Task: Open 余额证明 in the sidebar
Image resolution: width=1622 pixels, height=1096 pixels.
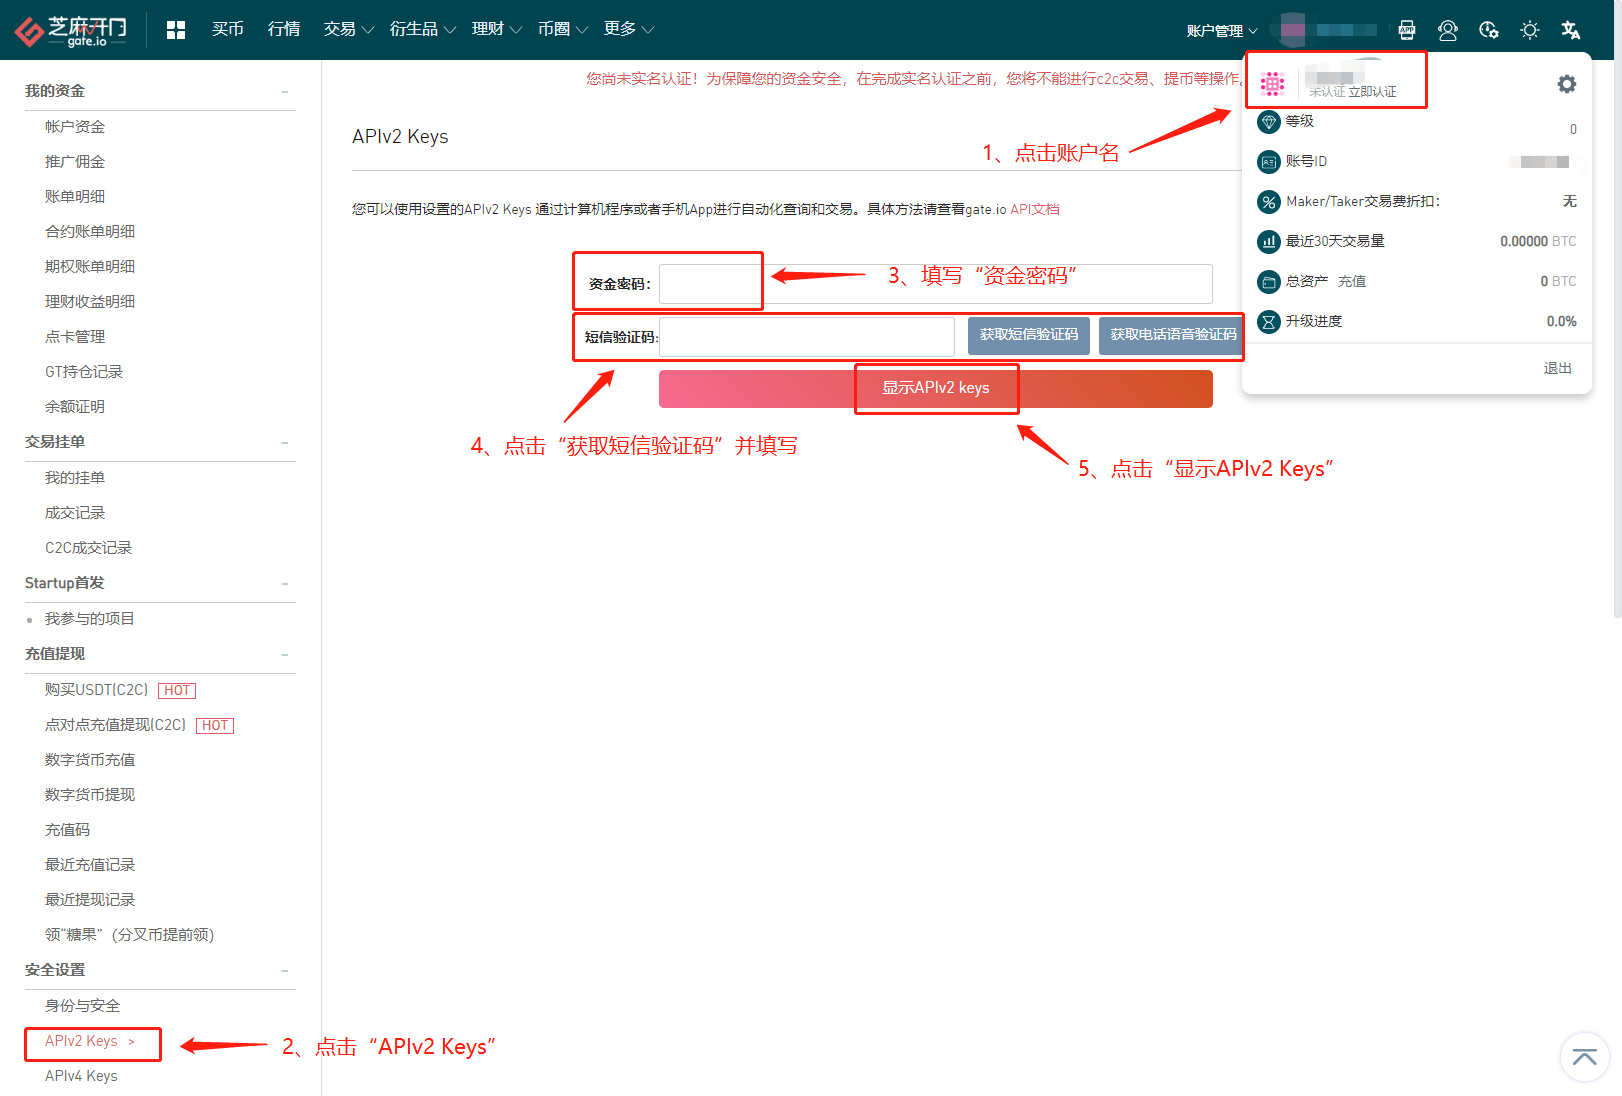Action: (75, 407)
